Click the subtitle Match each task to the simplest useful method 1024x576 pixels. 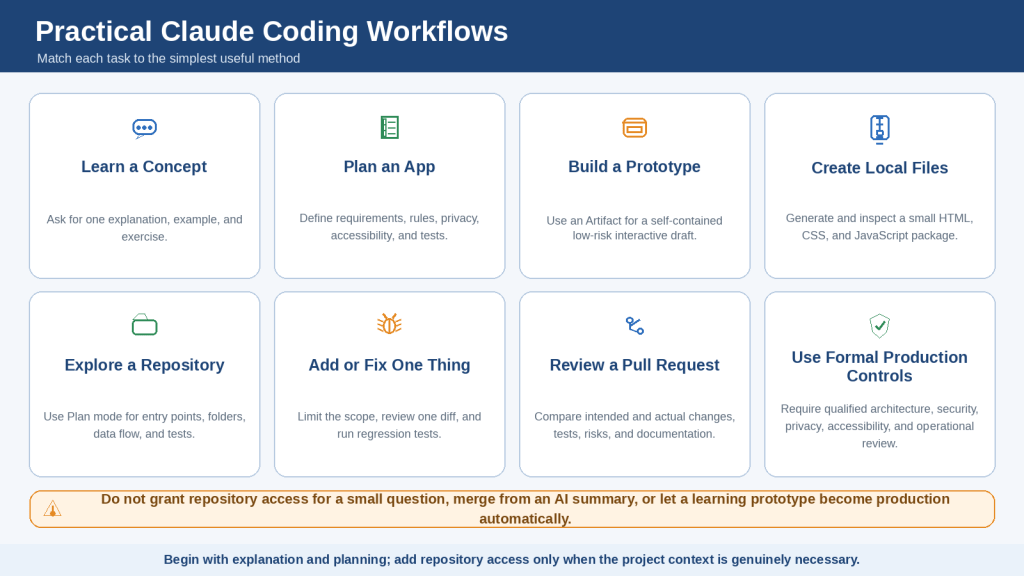[x=168, y=58]
